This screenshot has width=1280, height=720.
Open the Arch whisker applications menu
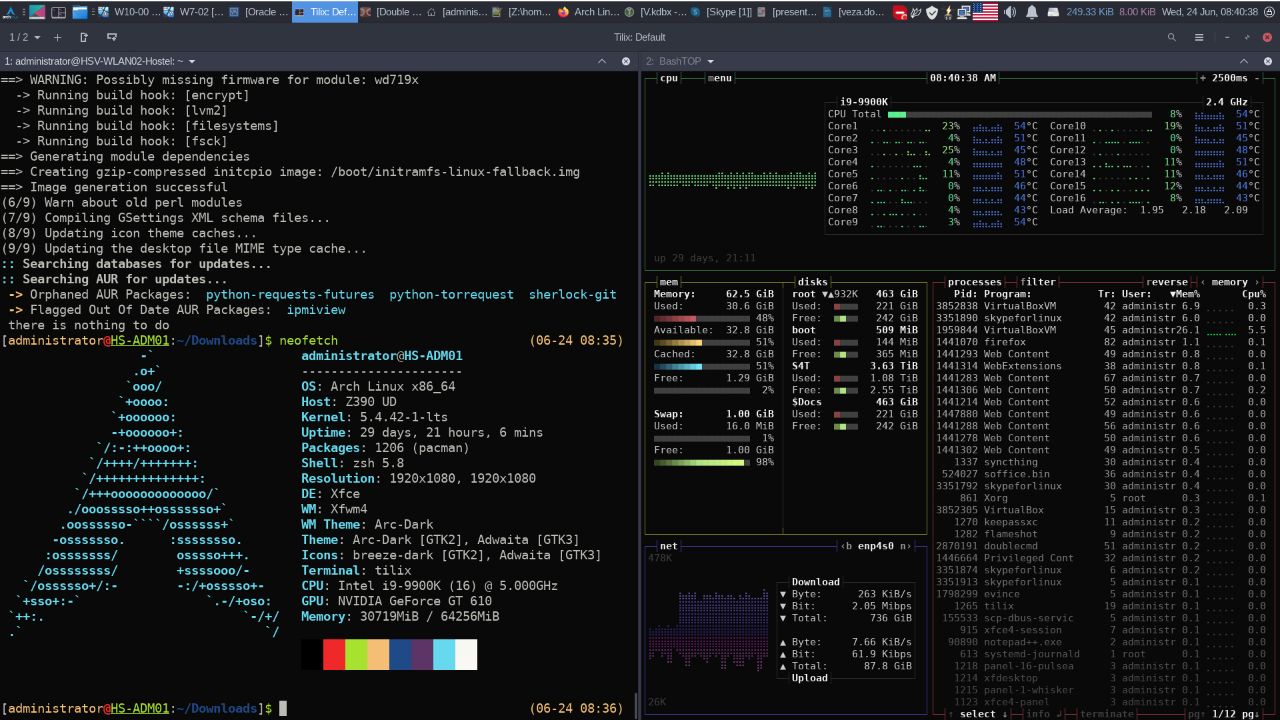[9, 12]
